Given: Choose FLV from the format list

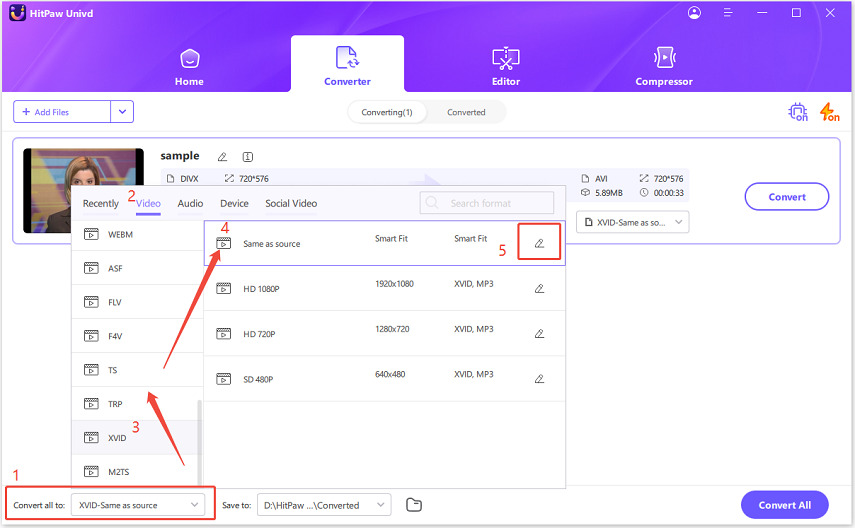Looking at the screenshot, I should [x=137, y=302].
